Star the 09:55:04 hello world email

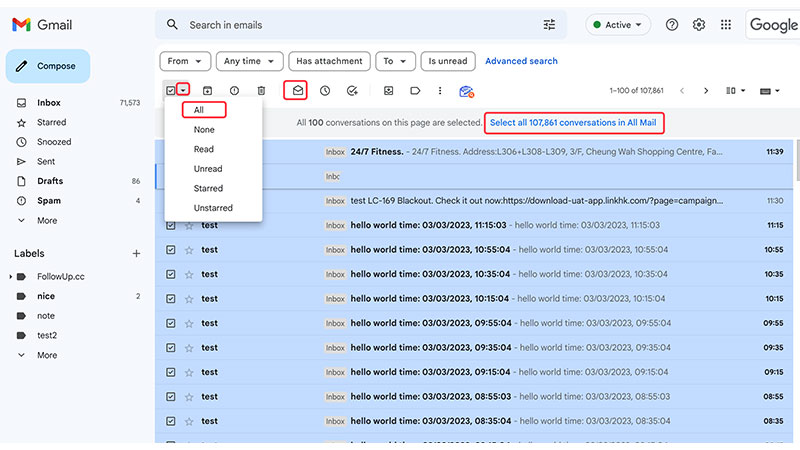click(x=189, y=323)
